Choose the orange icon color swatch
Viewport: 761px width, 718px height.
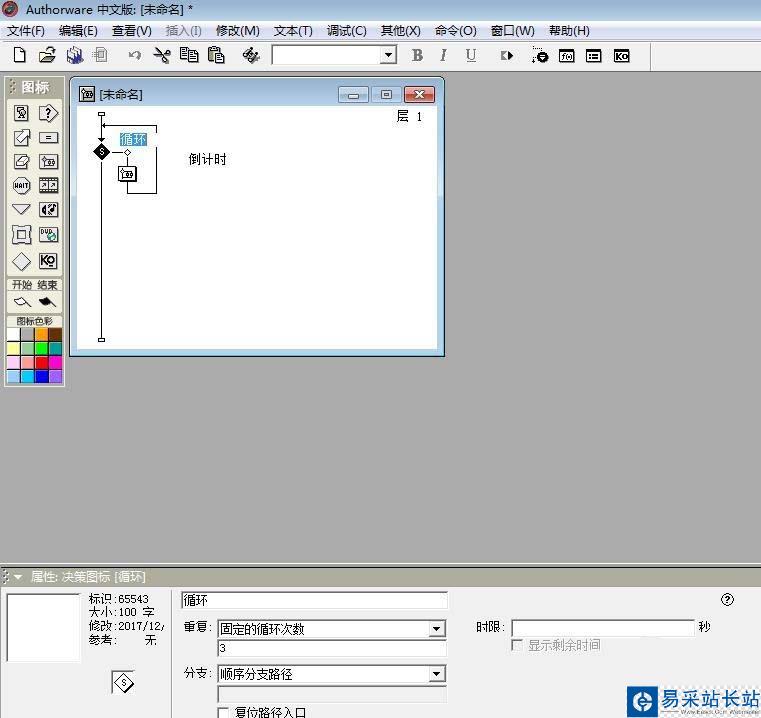coord(41,334)
